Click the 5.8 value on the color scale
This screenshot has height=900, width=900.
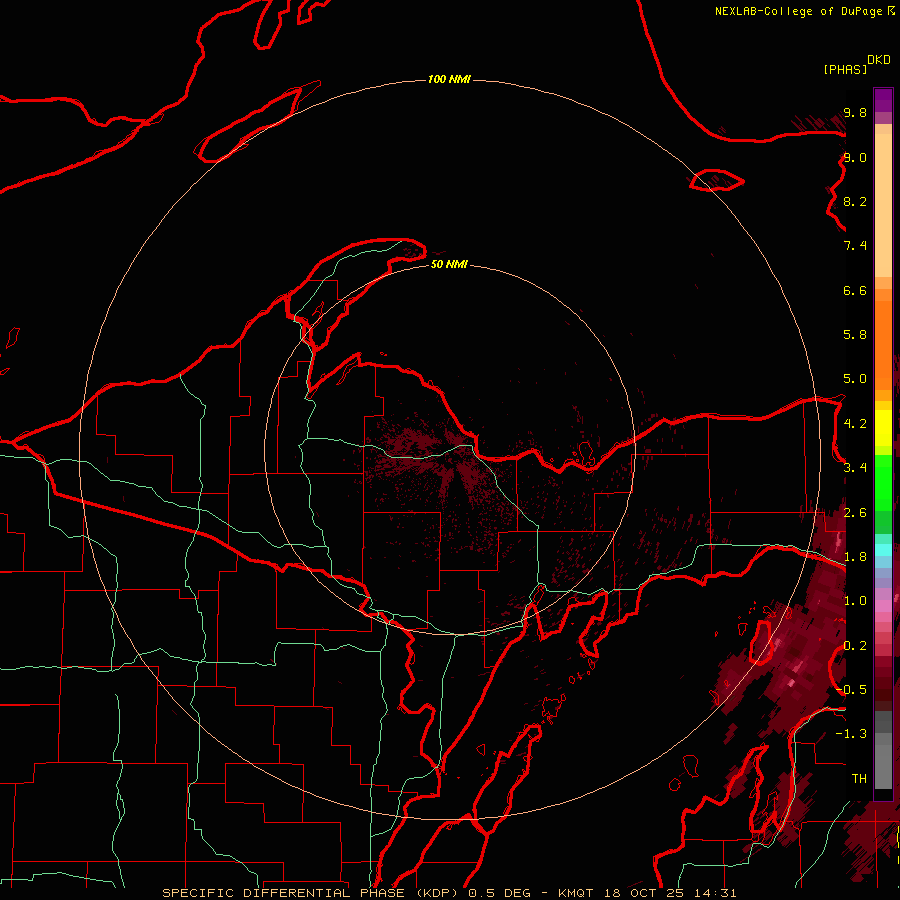pyautogui.click(x=855, y=335)
